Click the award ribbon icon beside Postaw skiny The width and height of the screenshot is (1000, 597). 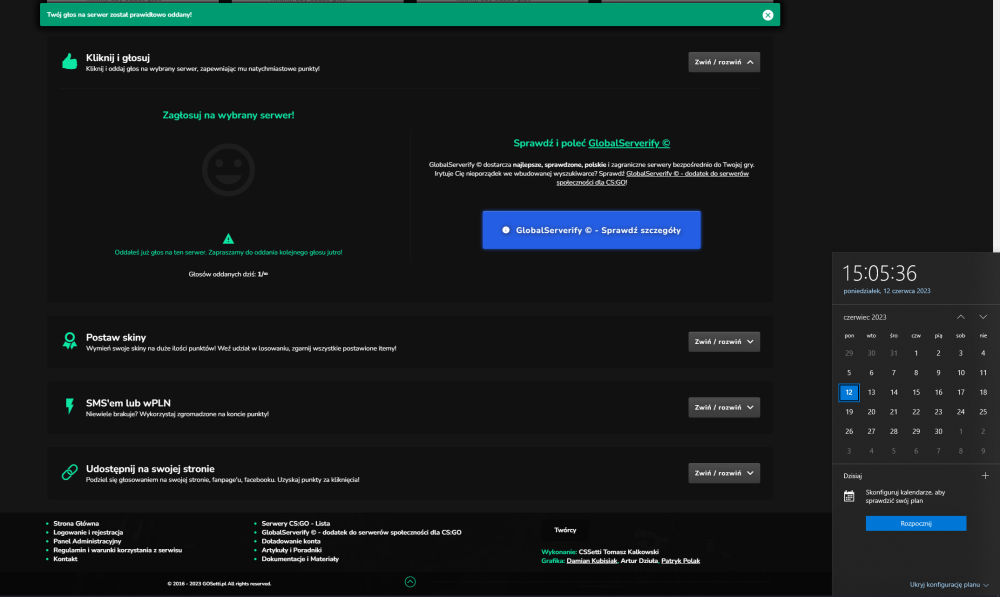tap(70, 341)
